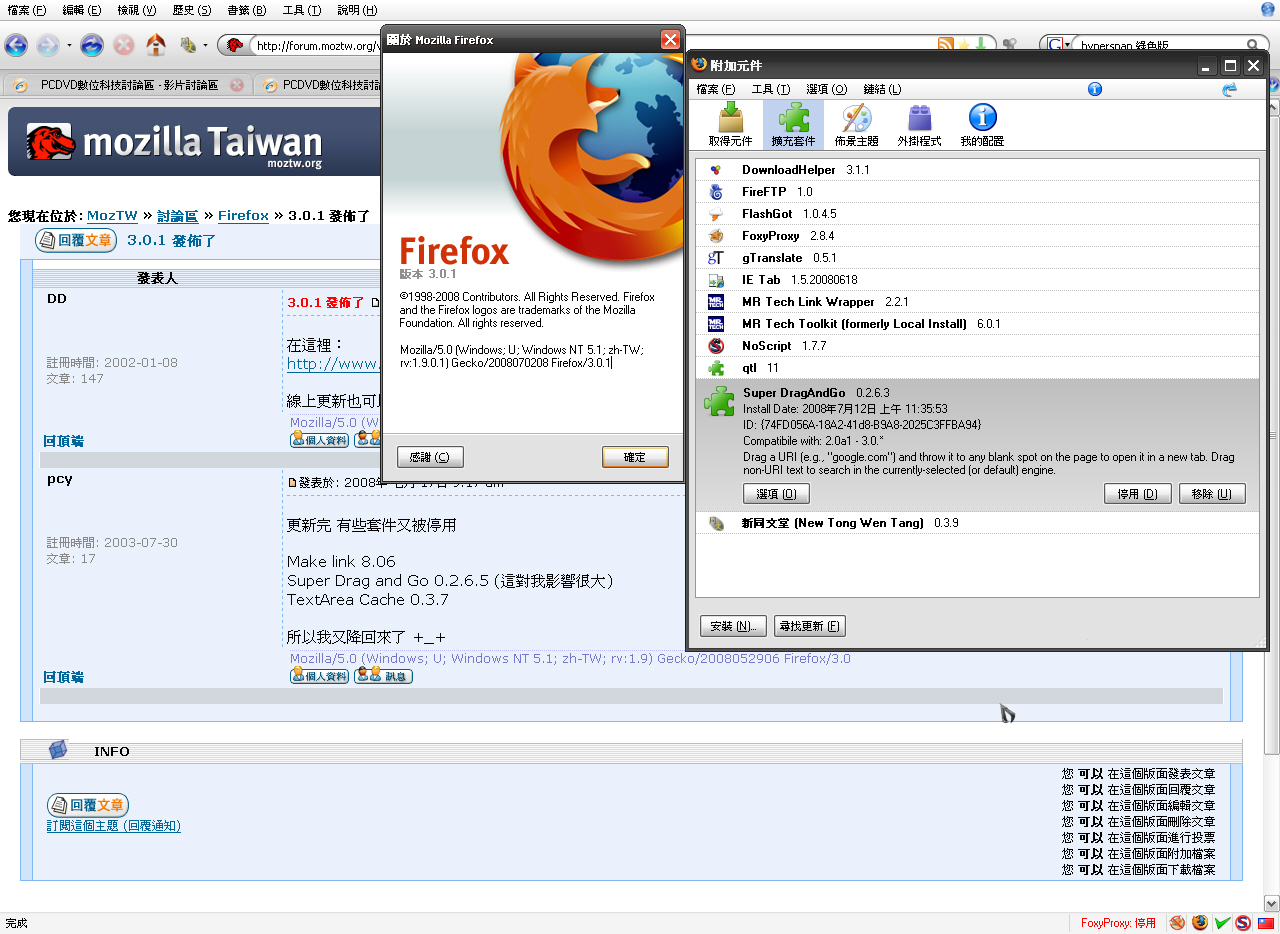
Task: Close the first PCDVD tab with its X
Action: click(x=237, y=85)
